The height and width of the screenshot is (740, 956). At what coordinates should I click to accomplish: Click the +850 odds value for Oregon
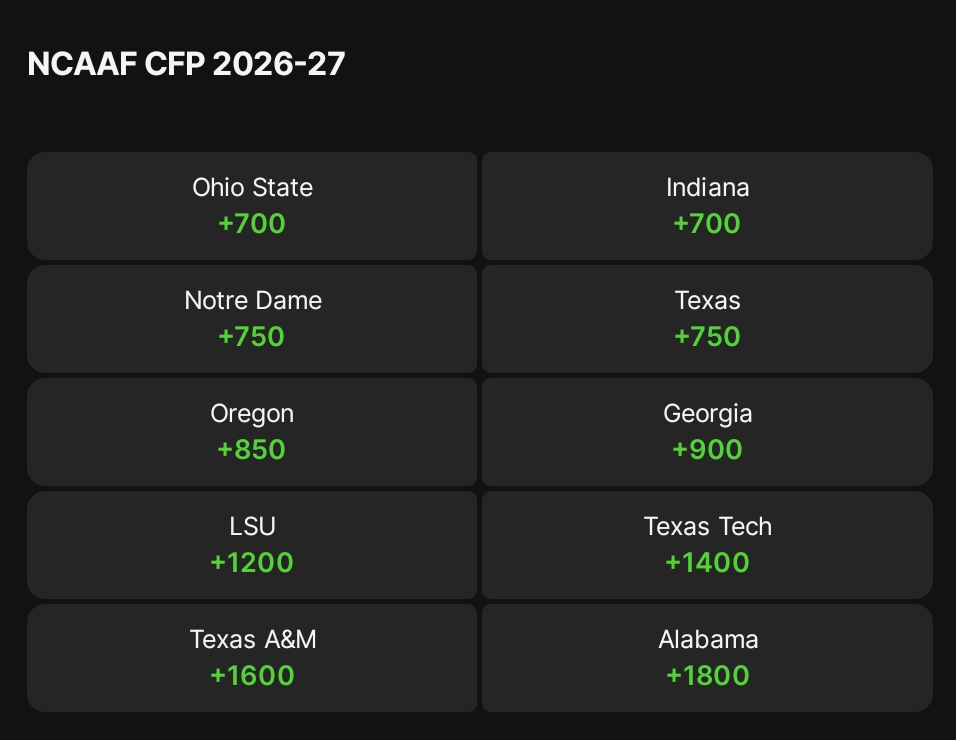(x=252, y=450)
